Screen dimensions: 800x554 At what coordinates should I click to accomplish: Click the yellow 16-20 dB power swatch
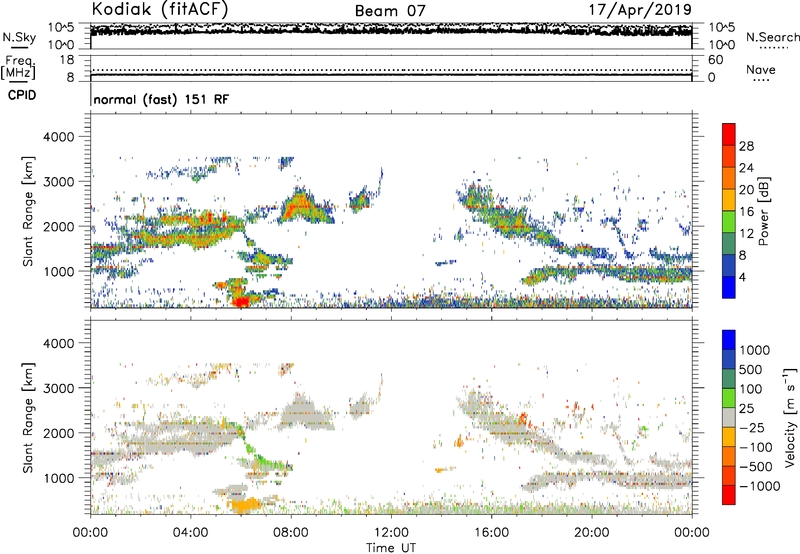point(729,200)
